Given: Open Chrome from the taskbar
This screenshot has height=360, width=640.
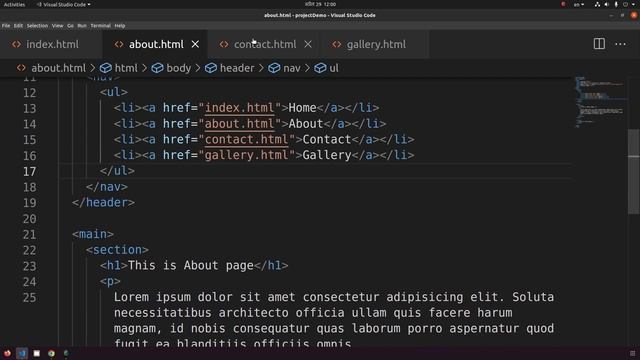Looking at the screenshot, I should click(51, 353).
